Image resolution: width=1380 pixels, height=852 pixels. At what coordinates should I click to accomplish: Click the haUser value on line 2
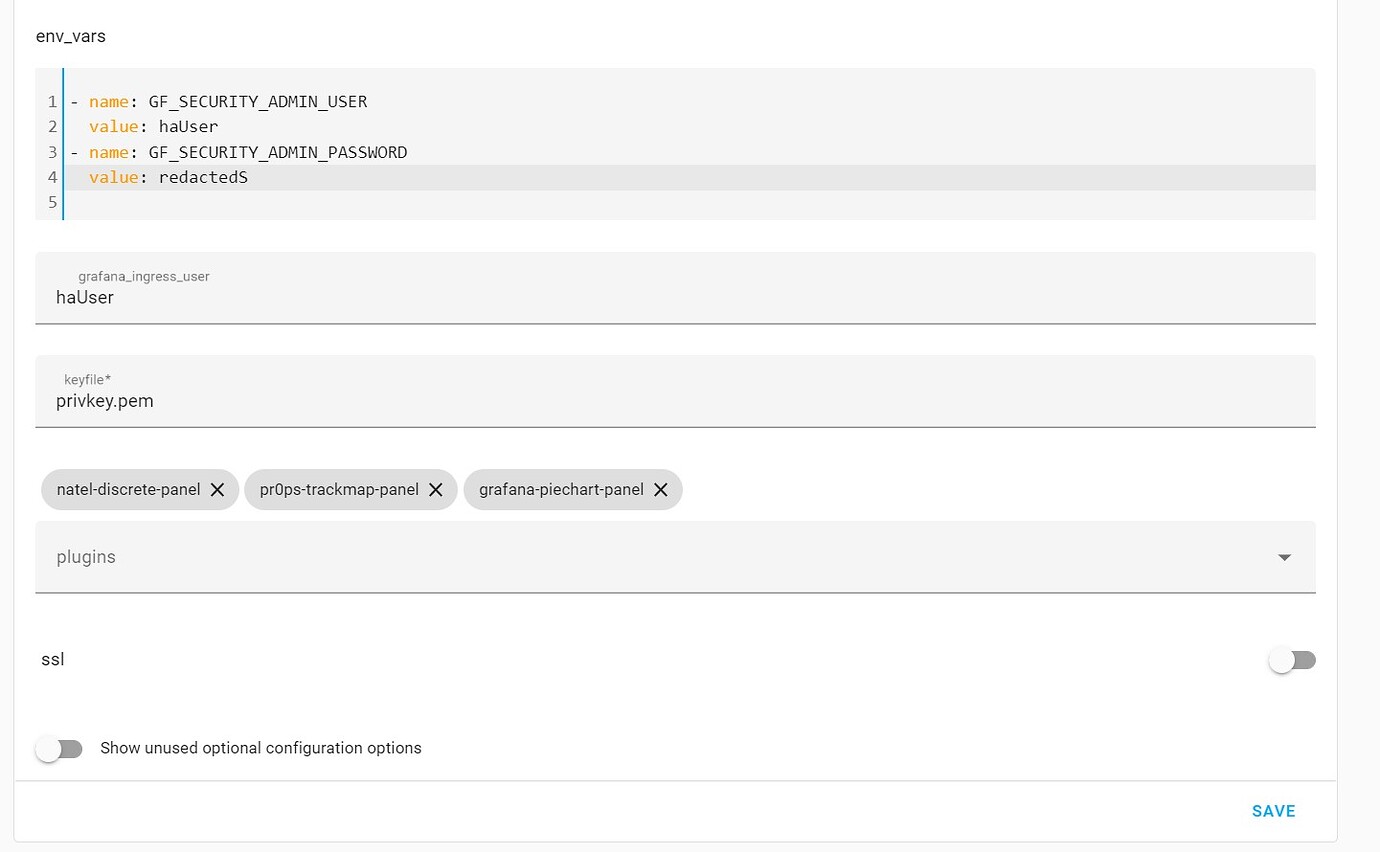pos(188,126)
